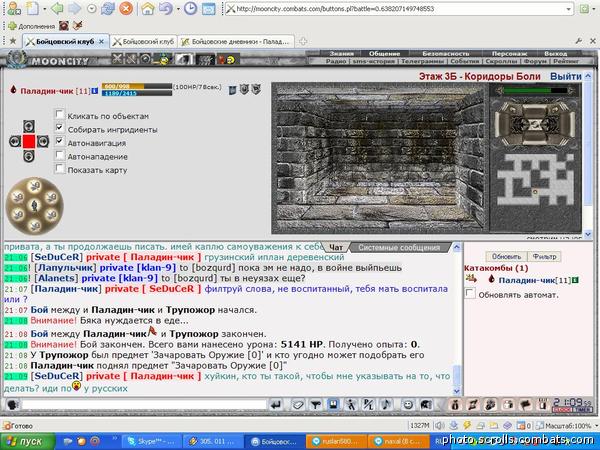Viewport: 600px width, 450px height.
Task: Click the eraser clear chat icon
Action: point(298,404)
